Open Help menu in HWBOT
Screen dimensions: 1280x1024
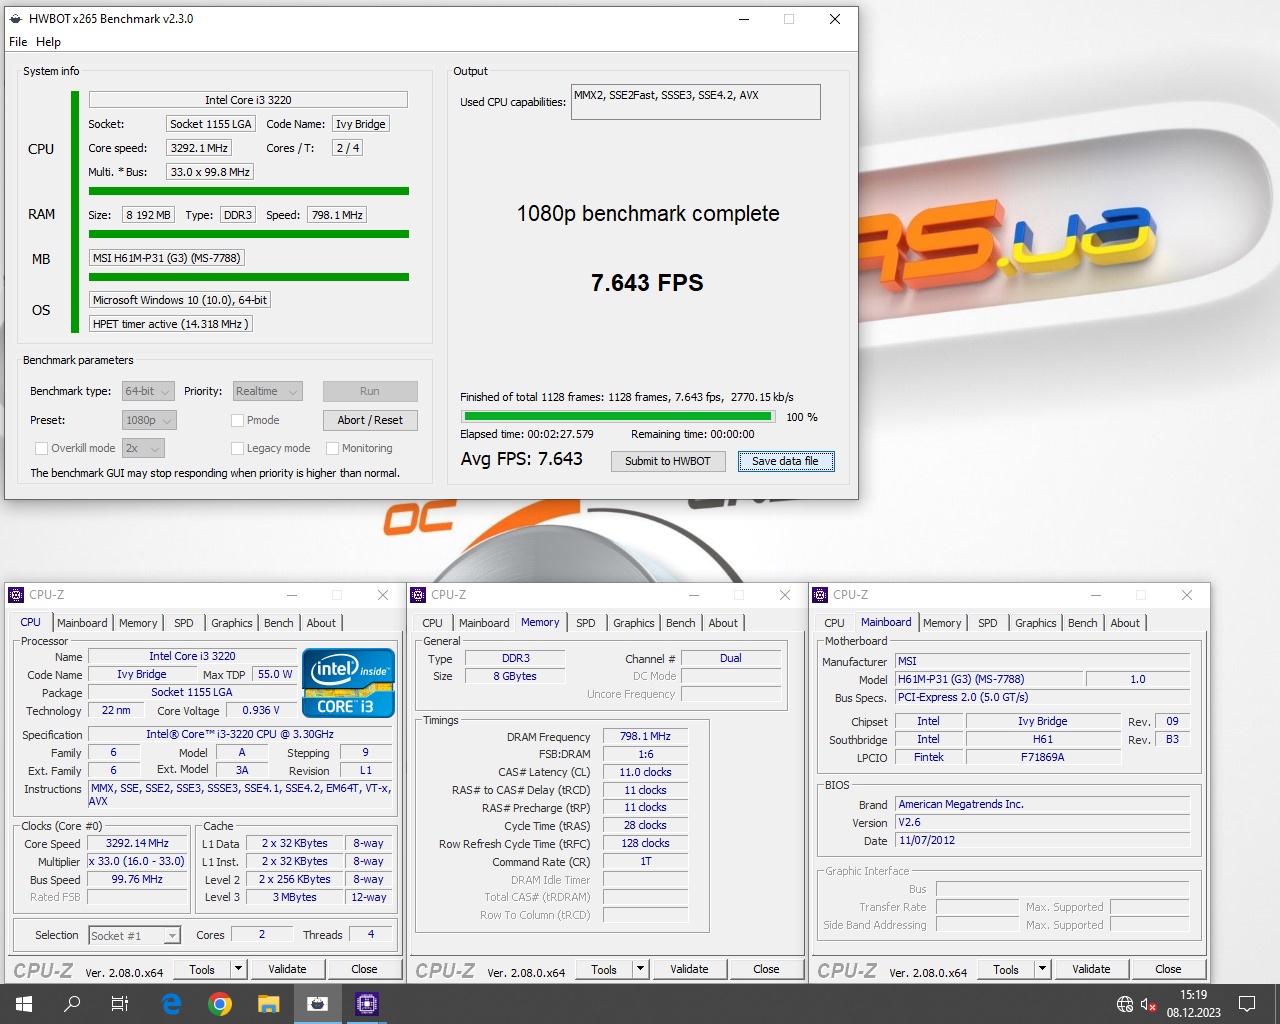[48, 42]
